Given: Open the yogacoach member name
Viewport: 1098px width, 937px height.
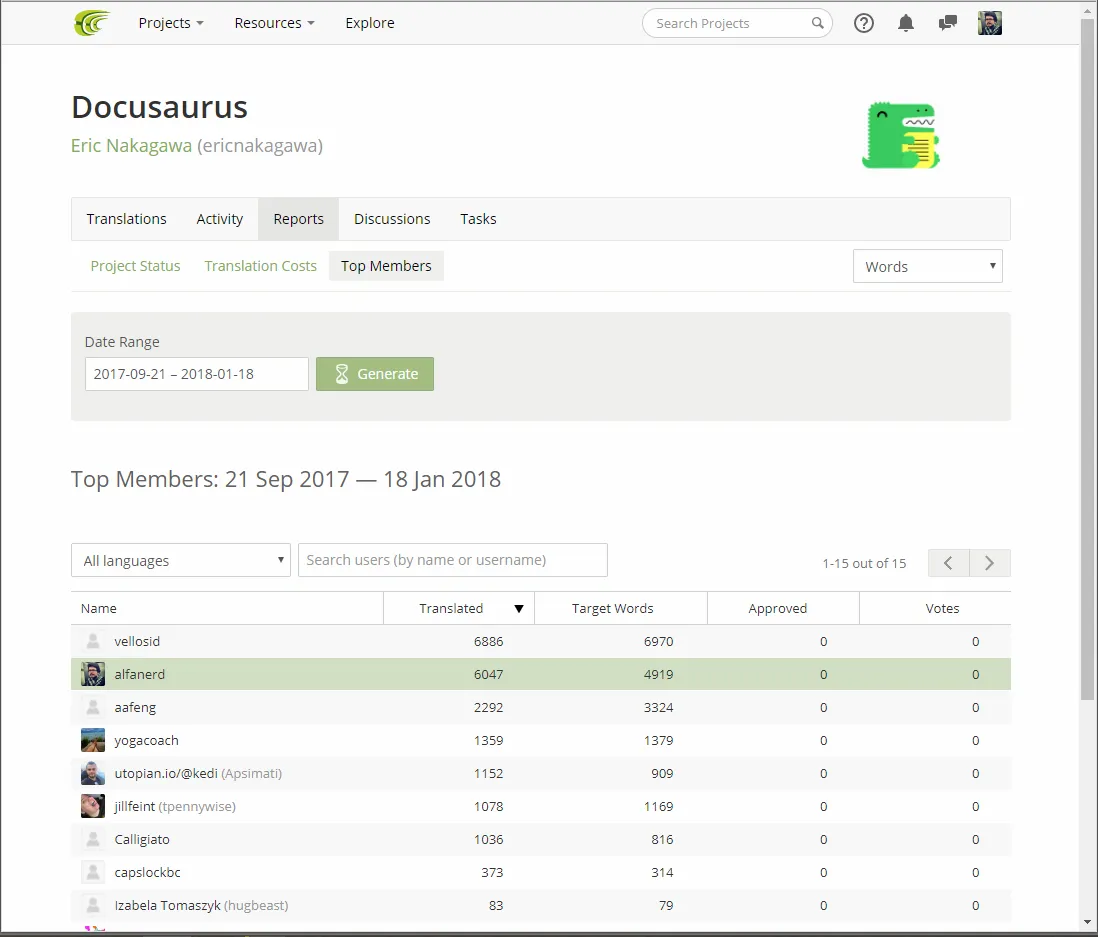Looking at the screenshot, I should click(x=146, y=740).
